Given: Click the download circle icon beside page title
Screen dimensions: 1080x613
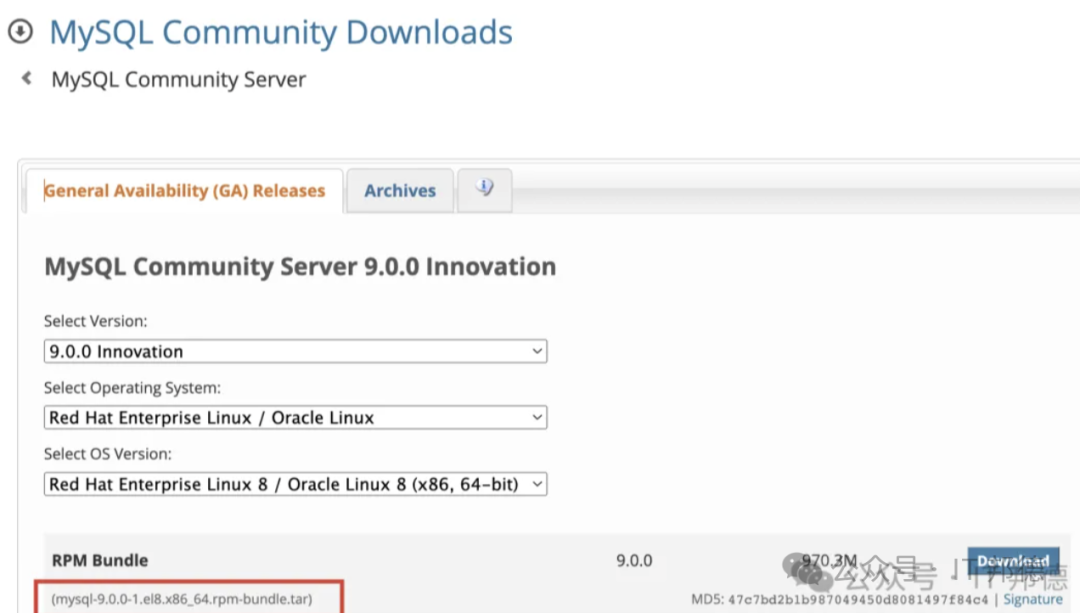Looking at the screenshot, I should click(20, 31).
